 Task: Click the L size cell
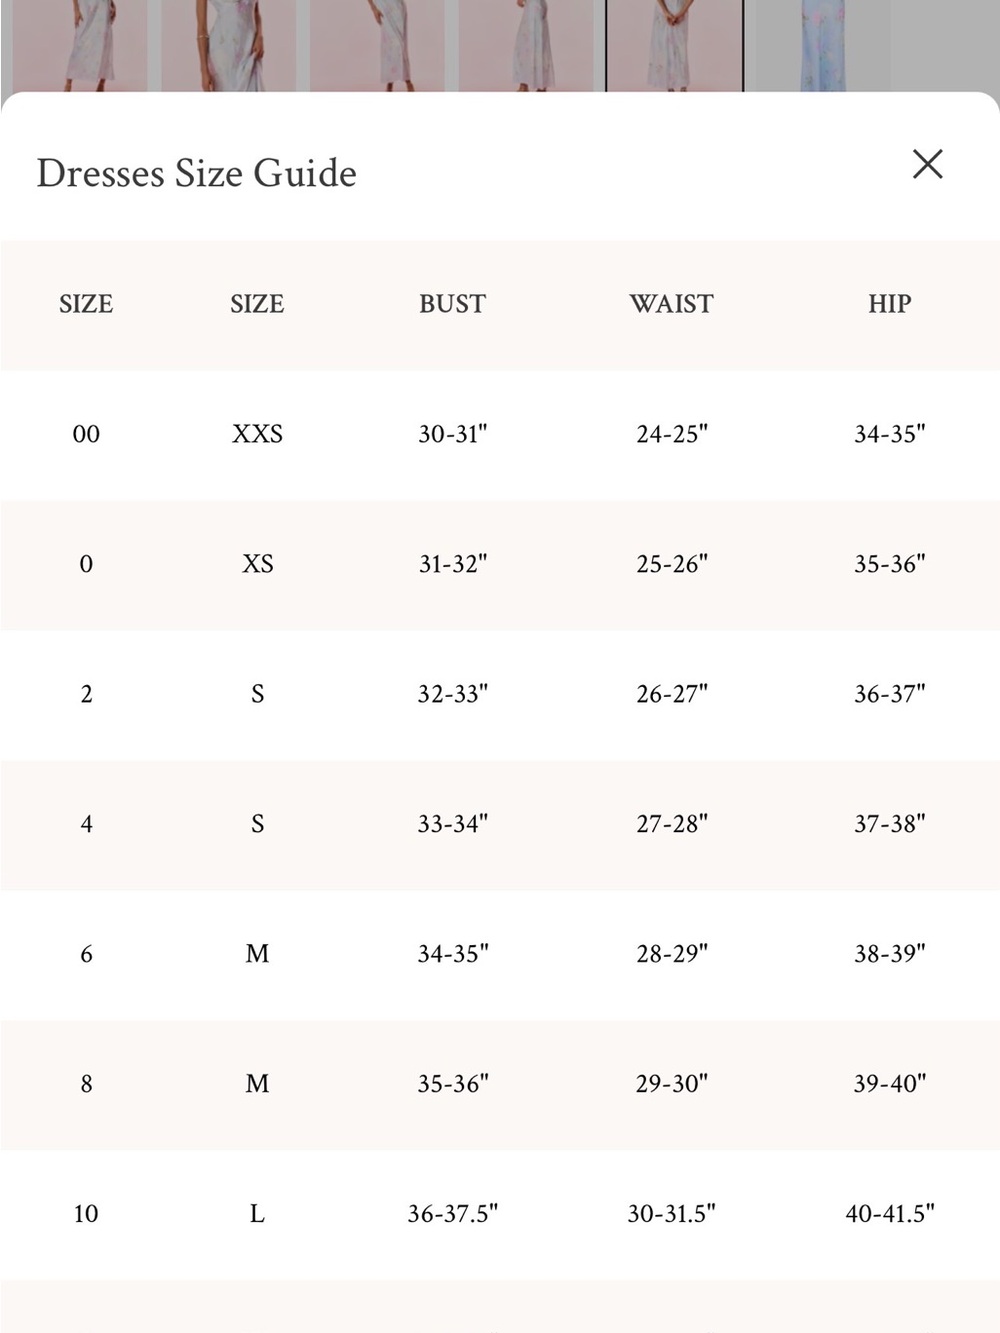point(257,1214)
